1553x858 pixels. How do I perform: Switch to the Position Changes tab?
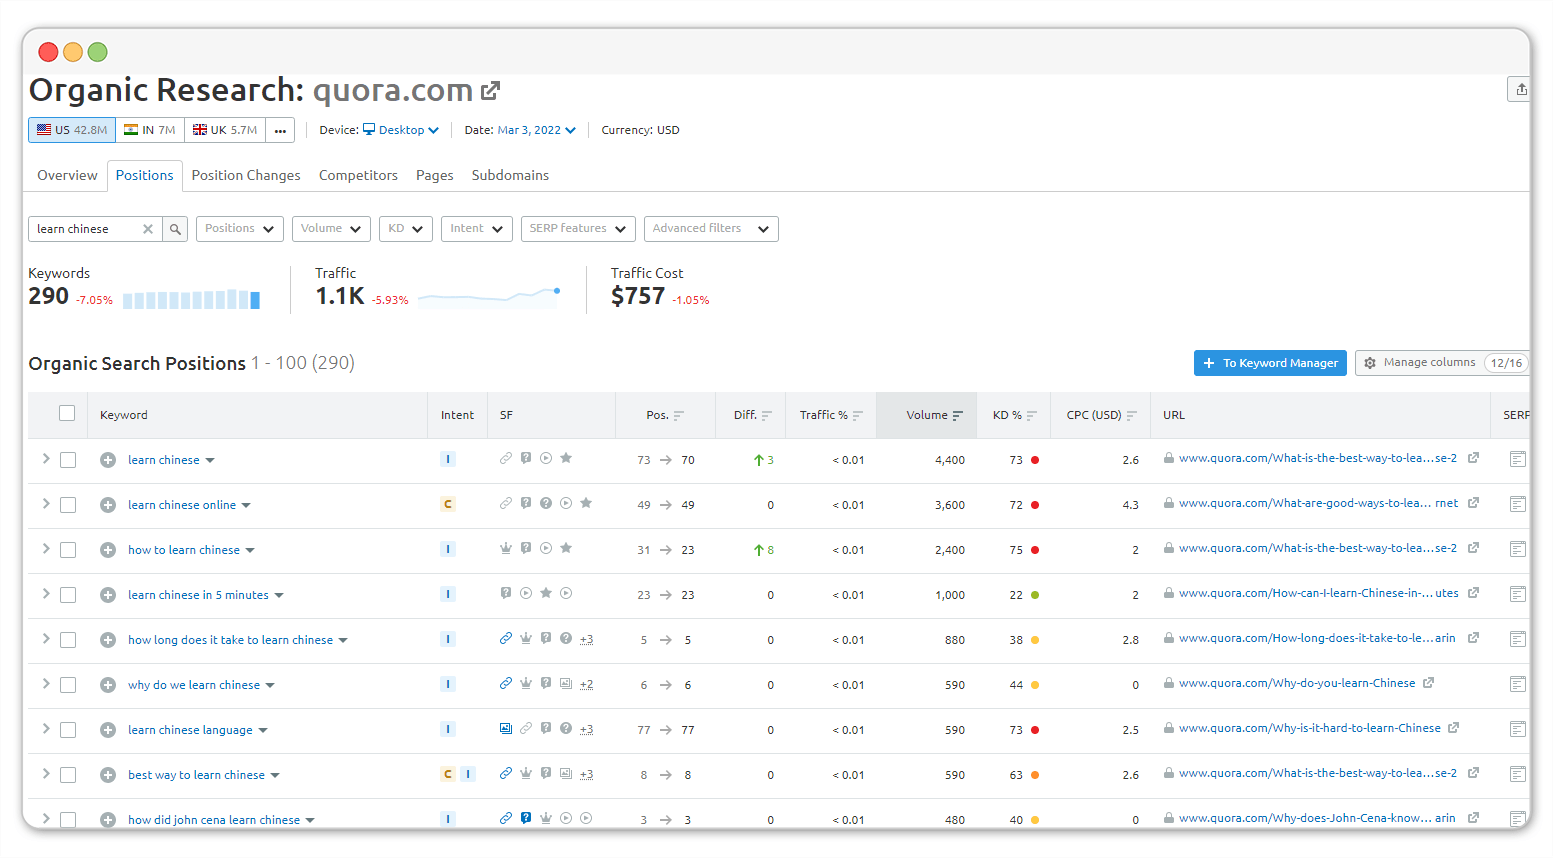click(246, 175)
